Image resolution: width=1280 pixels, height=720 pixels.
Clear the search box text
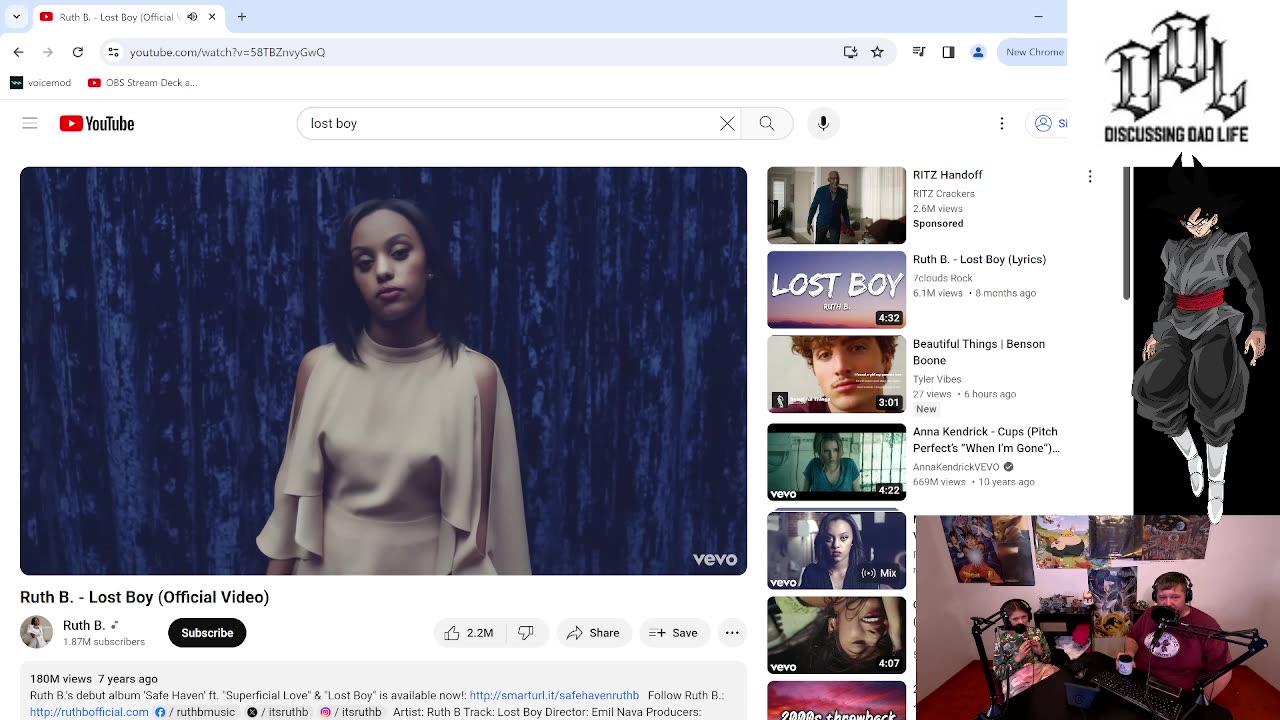(x=727, y=123)
